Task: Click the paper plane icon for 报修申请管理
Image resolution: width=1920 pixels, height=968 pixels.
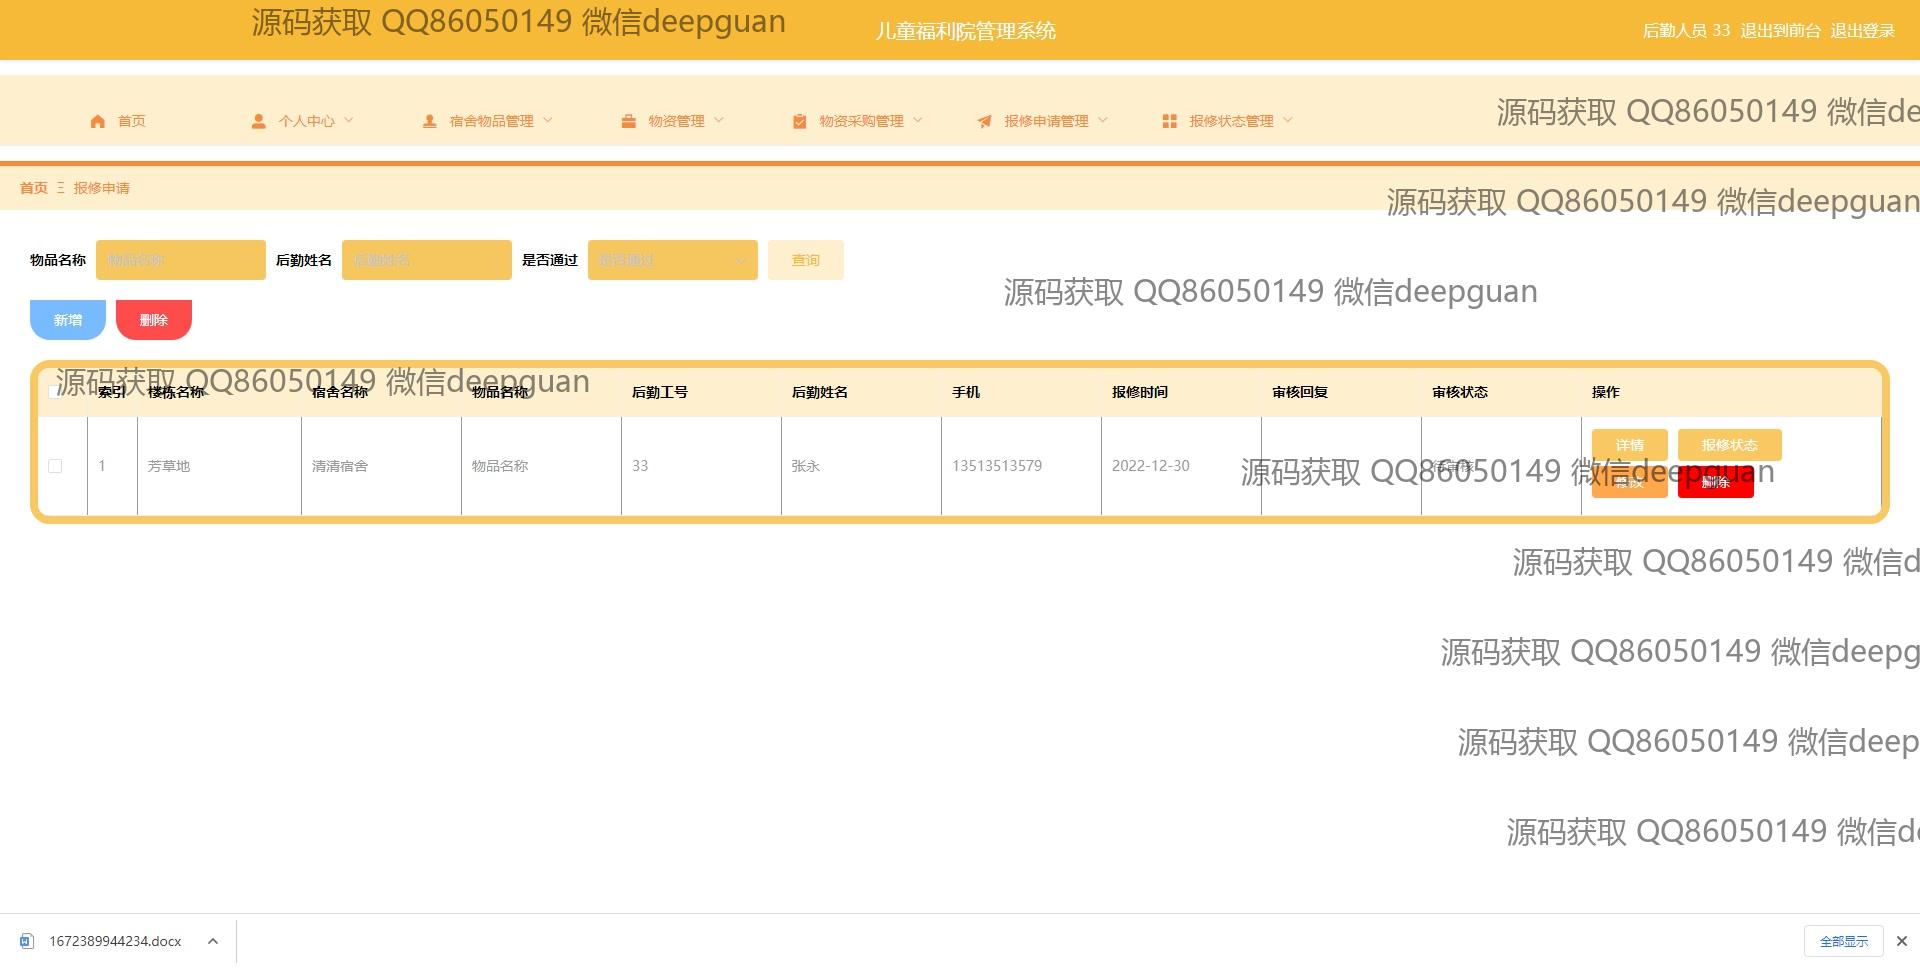Action: pyautogui.click(x=984, y=121)
